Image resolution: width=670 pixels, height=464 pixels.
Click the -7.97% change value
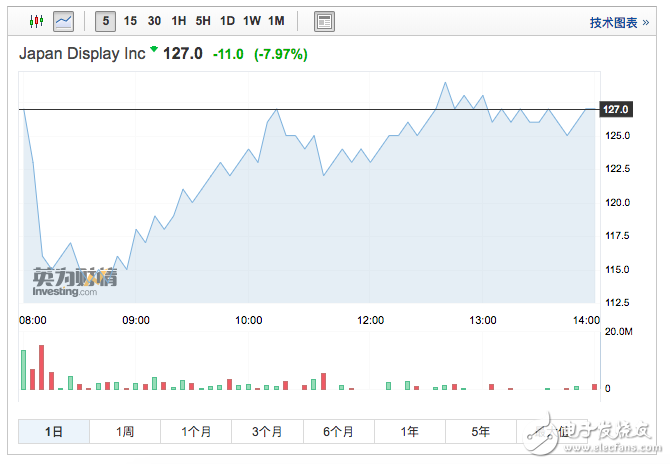pyautogui.click(x=281, y=54)
